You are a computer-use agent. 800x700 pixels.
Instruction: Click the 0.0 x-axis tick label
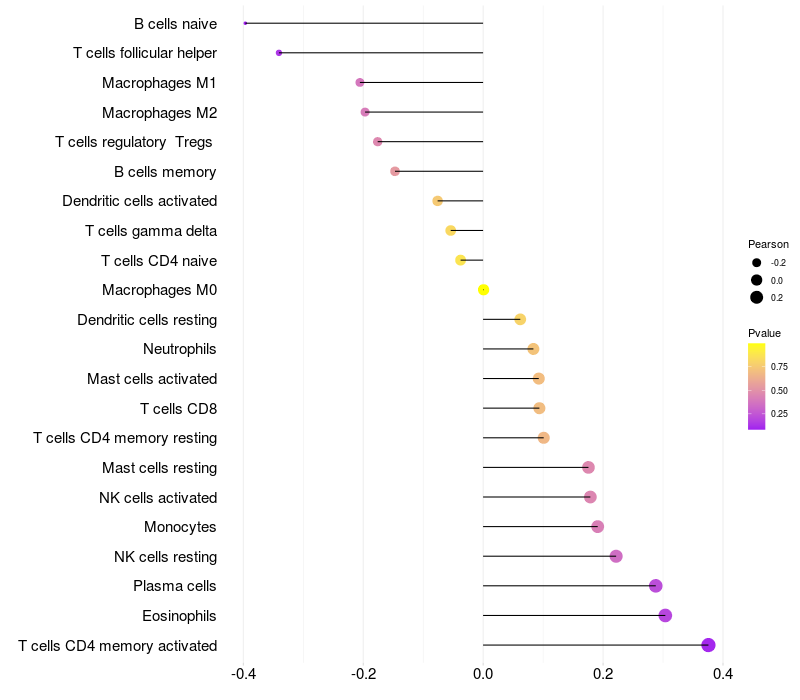tap(483, 674)
